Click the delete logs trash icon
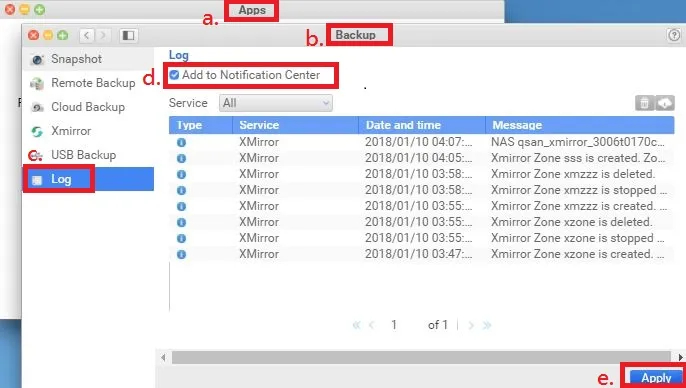This screenshot has width=686, height=388. click(x=644, y=103)
